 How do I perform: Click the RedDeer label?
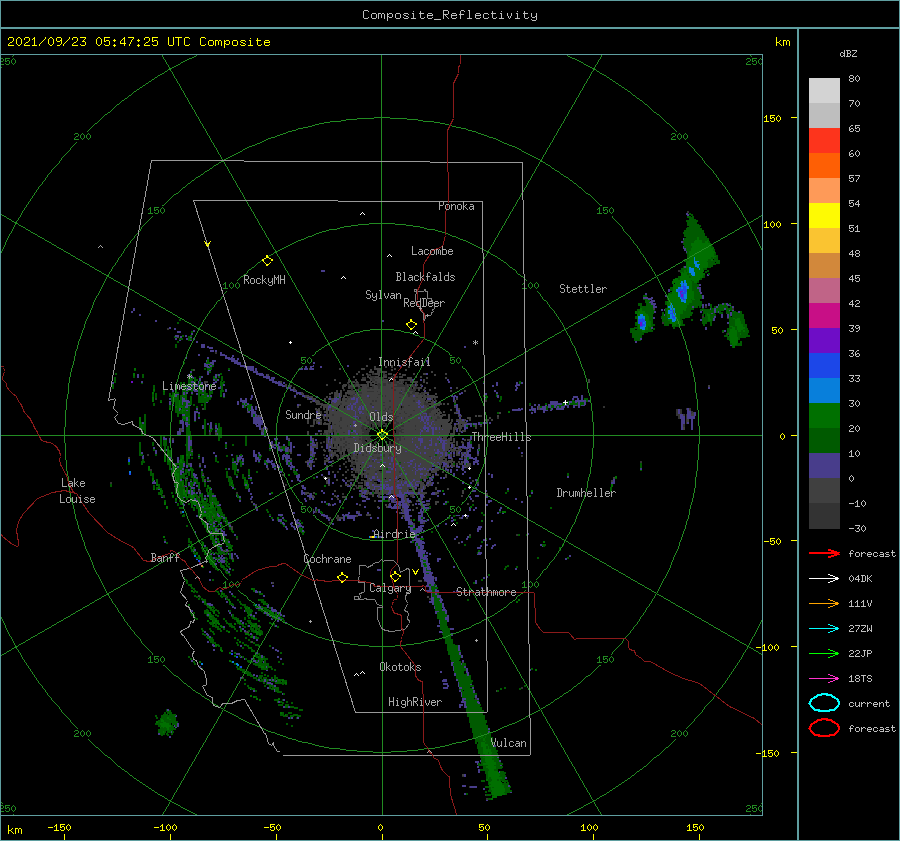coord(424,303)
